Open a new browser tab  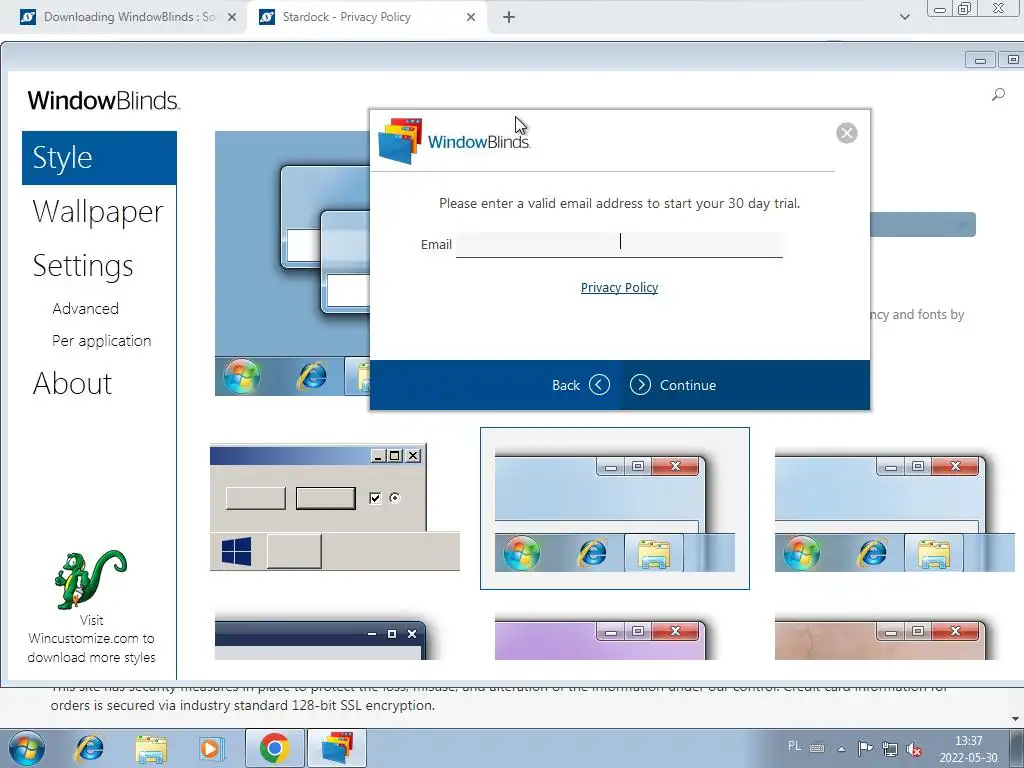tap(509, 18)
